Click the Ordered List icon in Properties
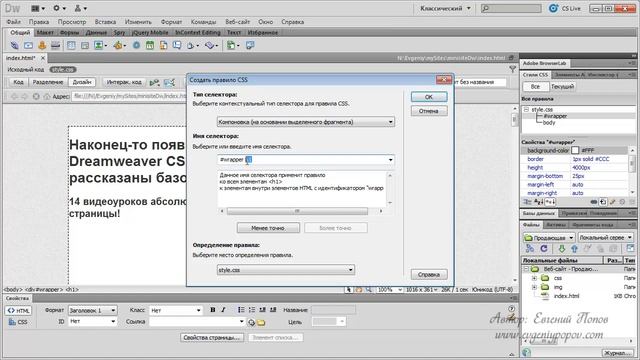 (x=252, y=310)
